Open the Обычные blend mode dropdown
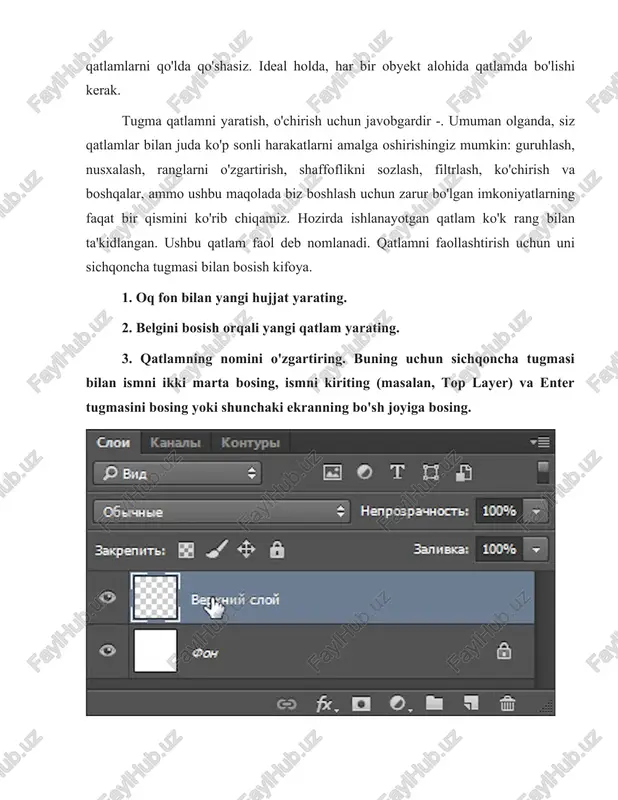 [222, 512]
